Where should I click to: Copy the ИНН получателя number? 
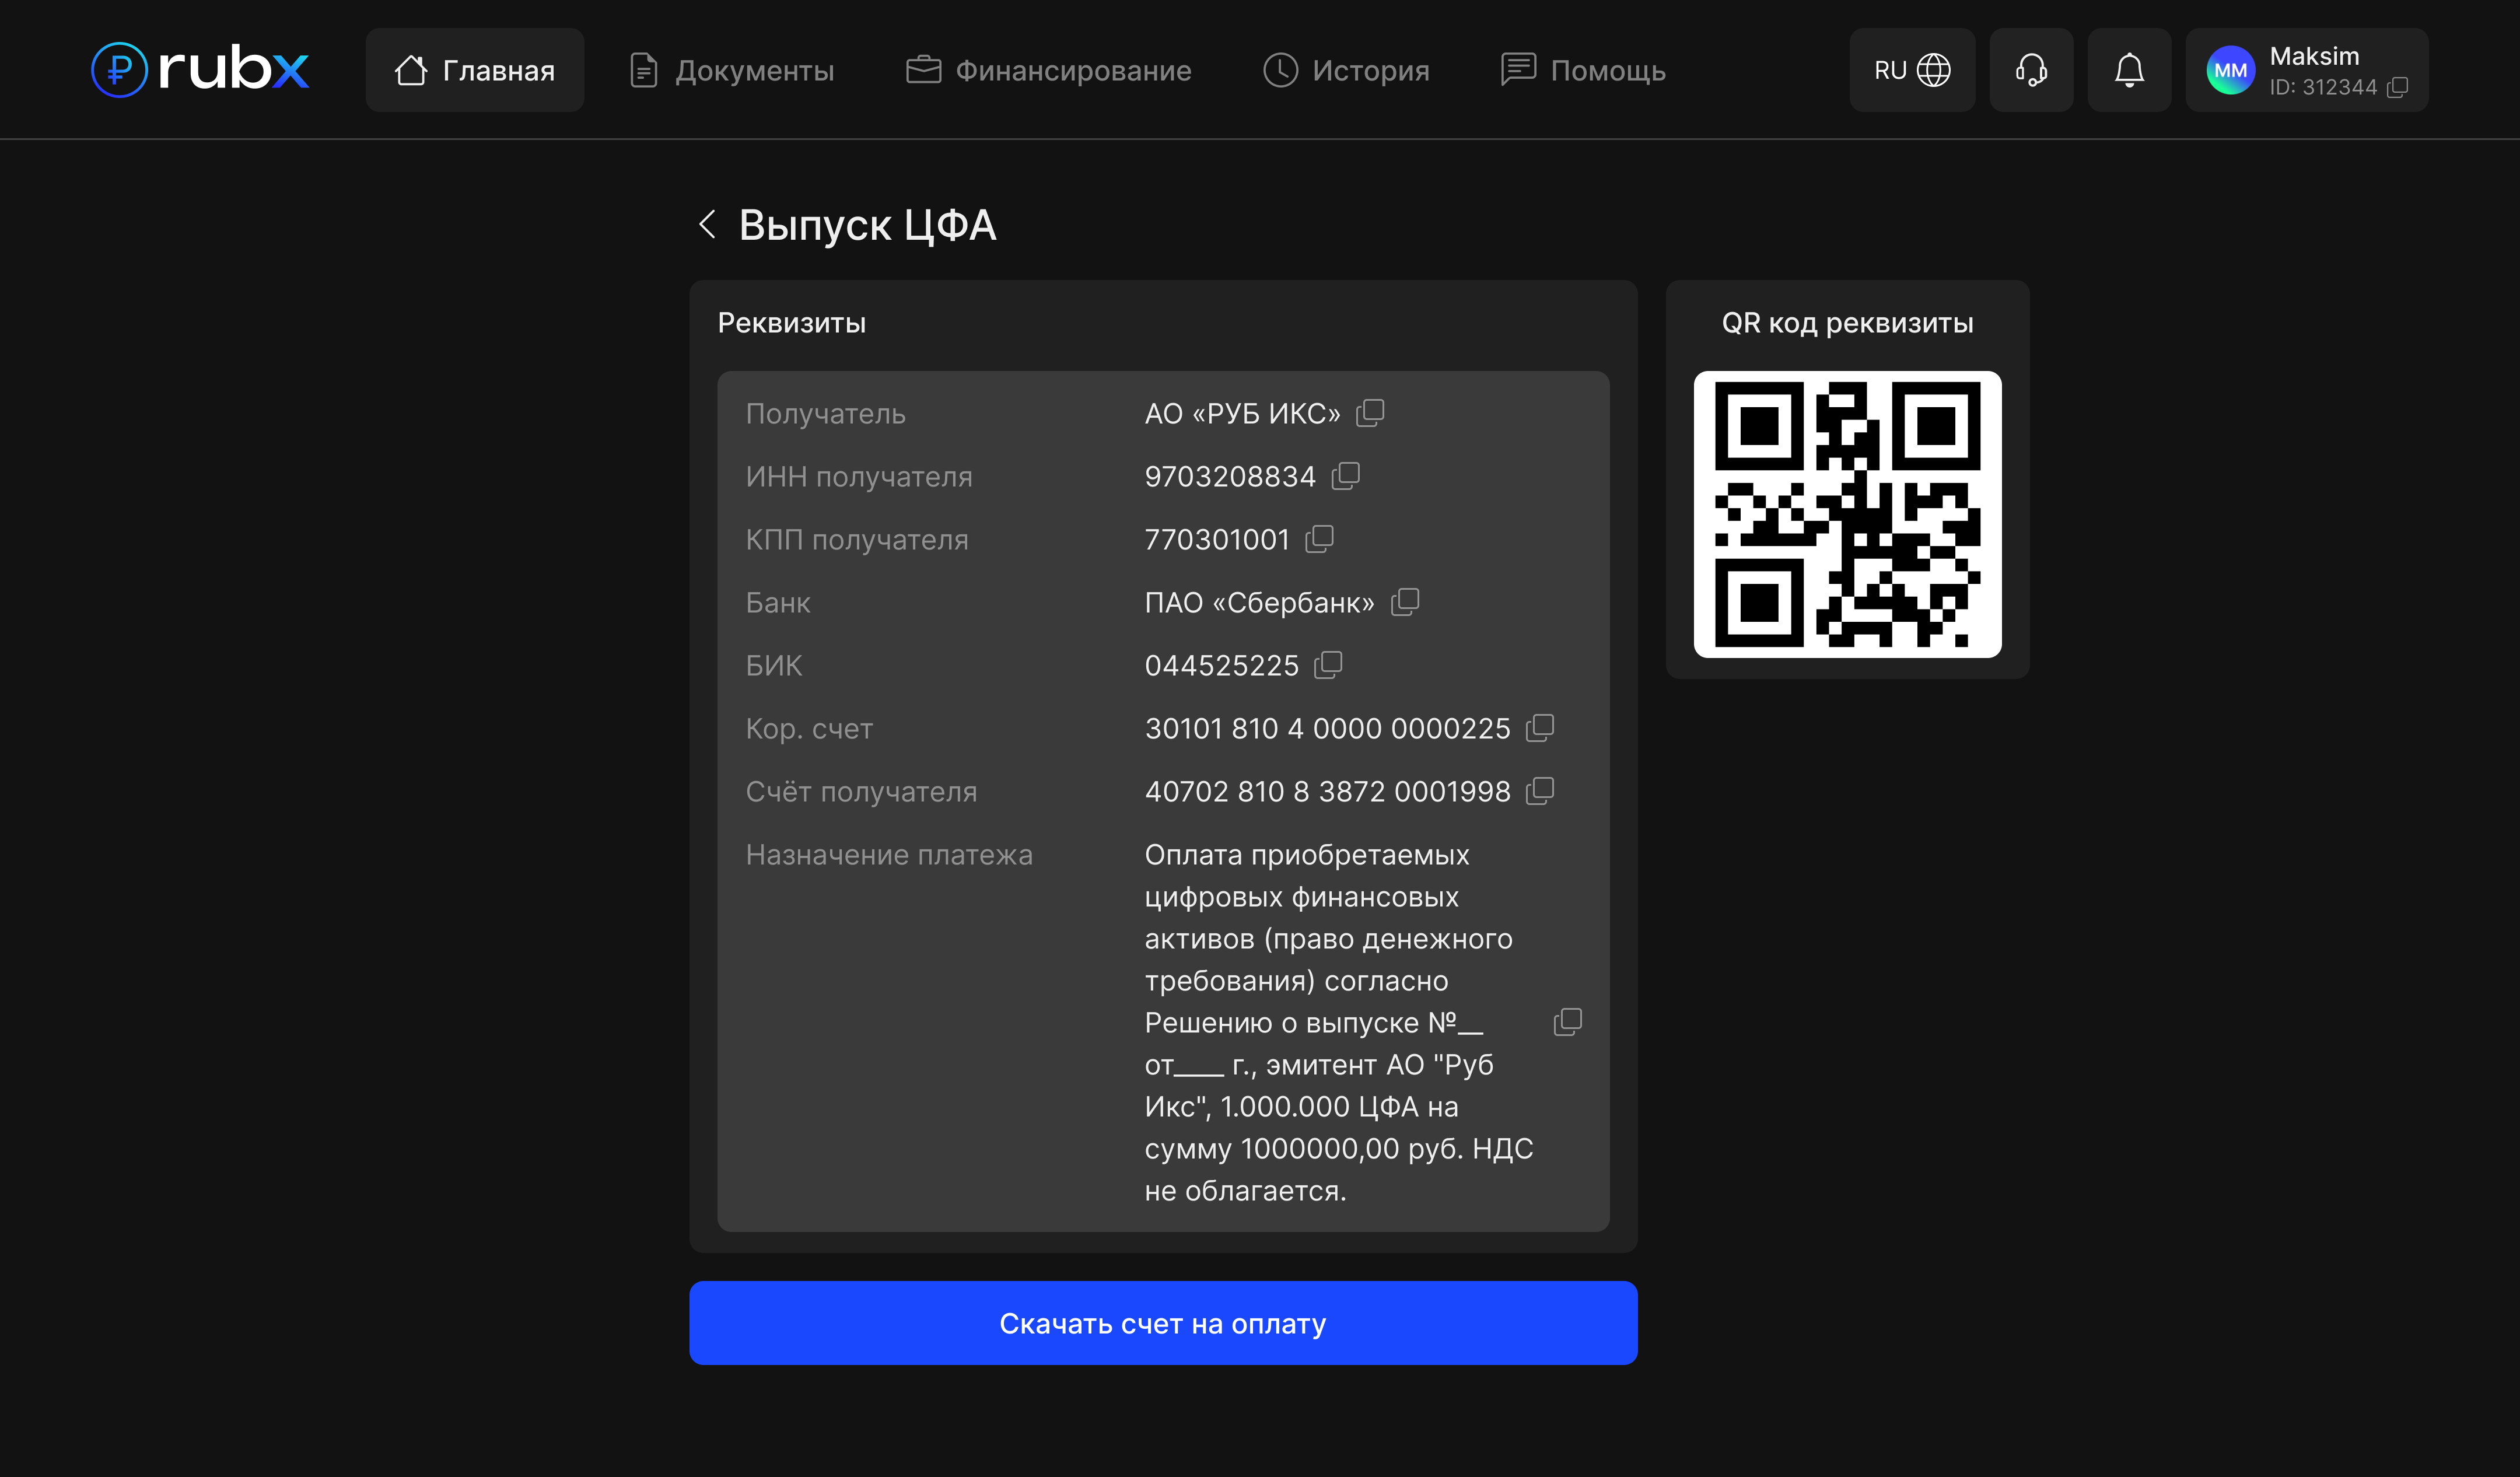(1345, 476)
